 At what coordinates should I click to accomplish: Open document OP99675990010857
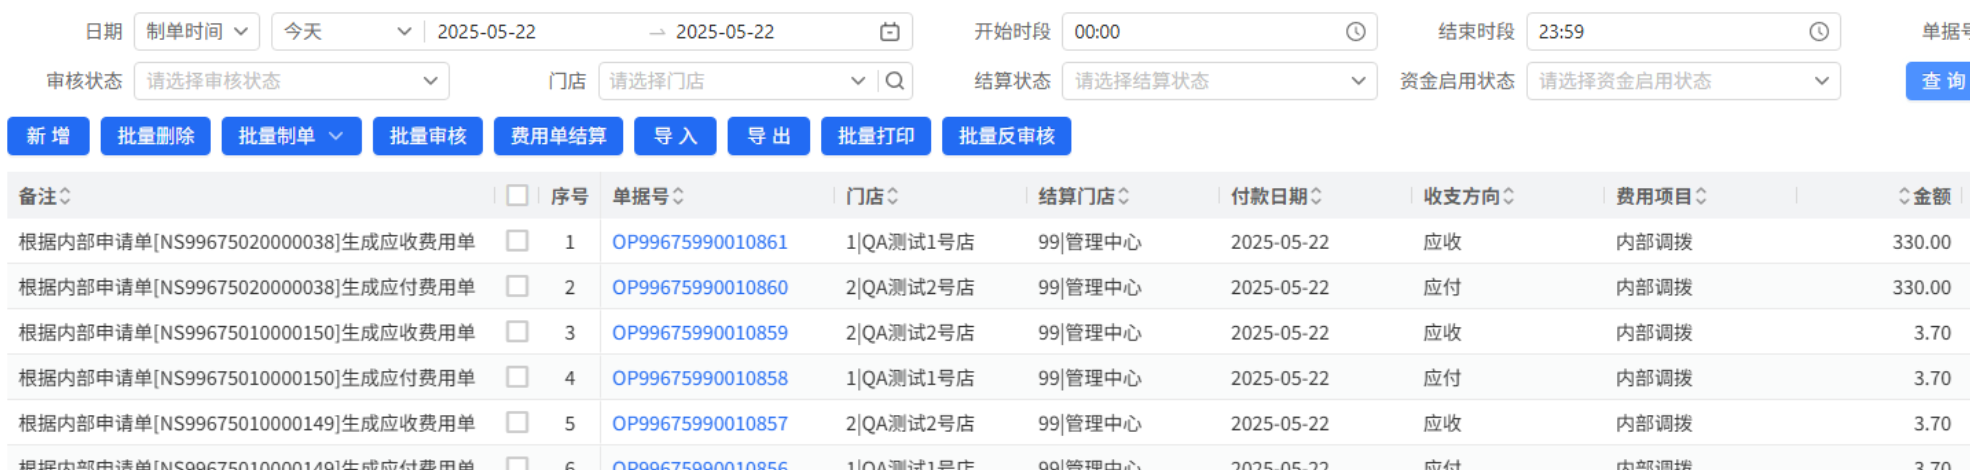point(700,423)
